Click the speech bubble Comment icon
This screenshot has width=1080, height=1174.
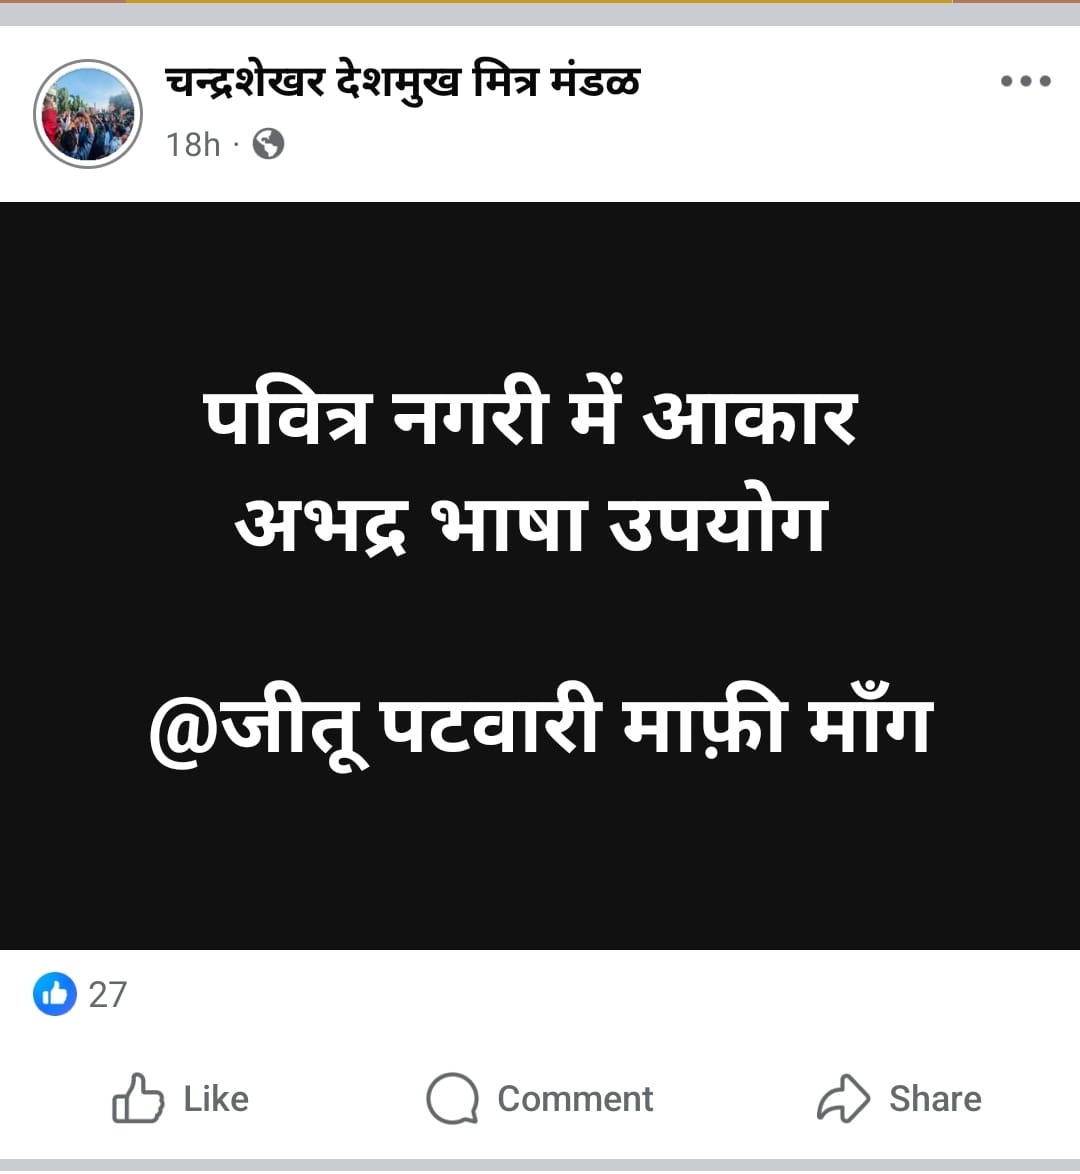[x=452, y=1099]
